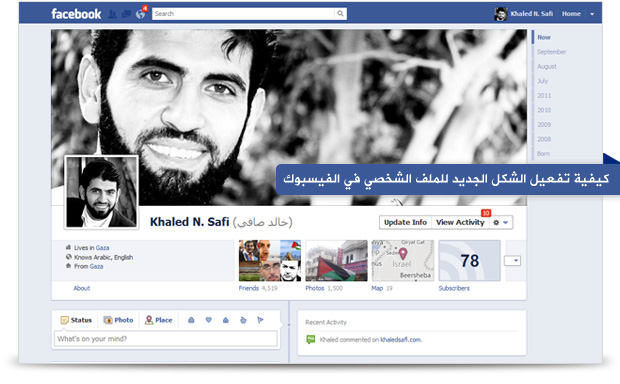This screenshot has width=620, height=384.
Task: Jump to July on the timeline
Action: [542, 81]
